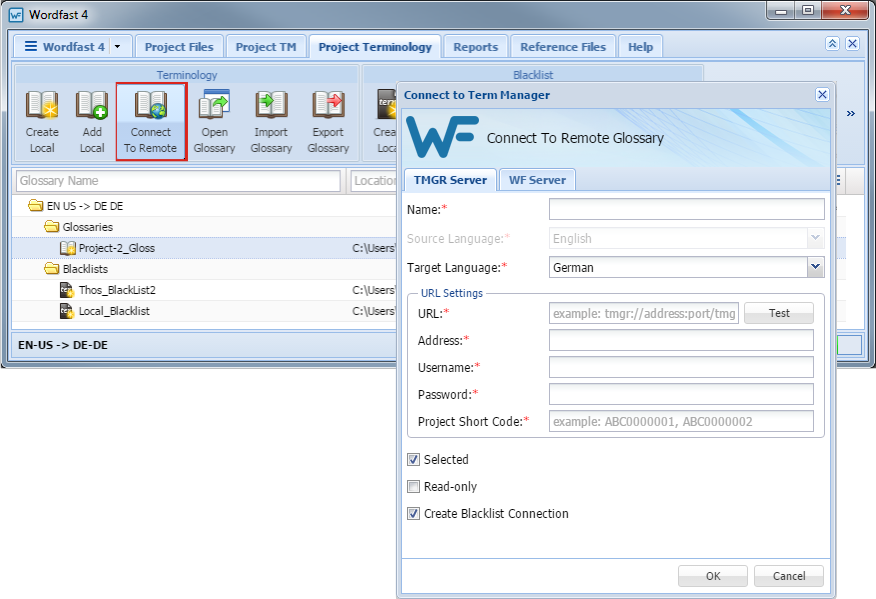Switch to the Reports tab
This screenshot has width=876, height=599.
[475, 47]
